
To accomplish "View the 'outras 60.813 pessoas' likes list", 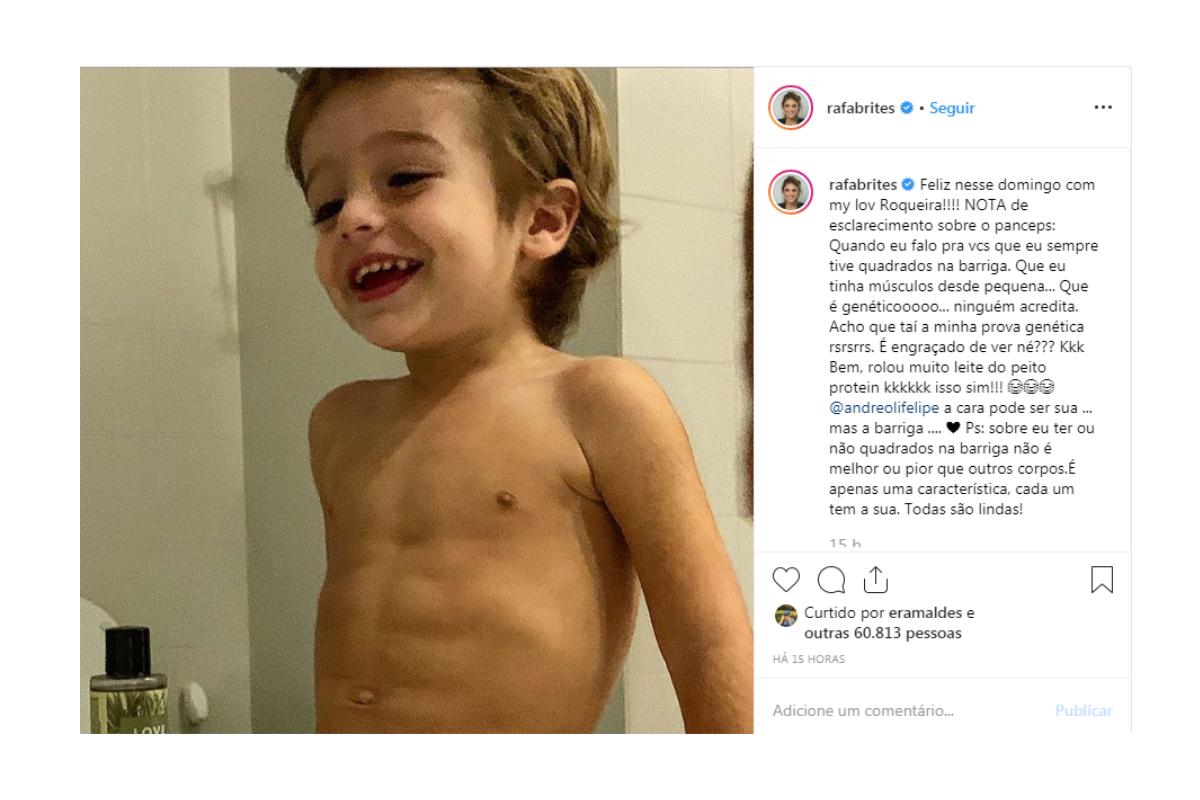I will point(868,633).
